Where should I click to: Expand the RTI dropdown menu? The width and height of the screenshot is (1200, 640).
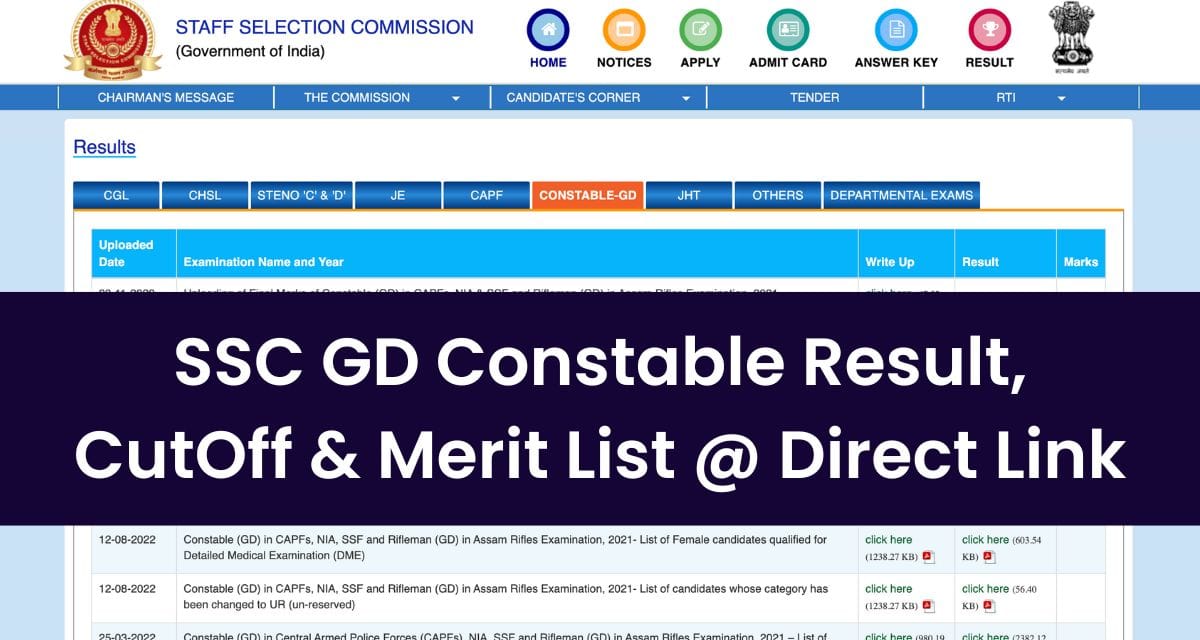[1061, 98]
